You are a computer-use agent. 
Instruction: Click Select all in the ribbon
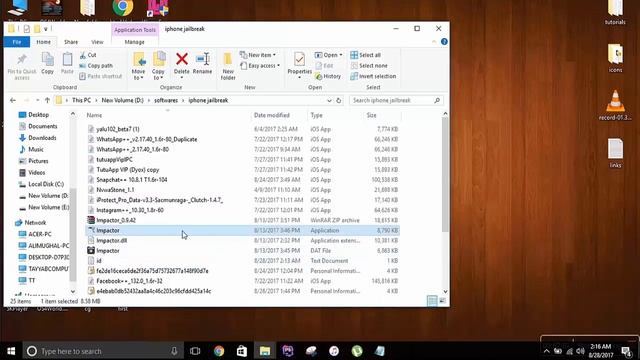(x=366, y=55)
